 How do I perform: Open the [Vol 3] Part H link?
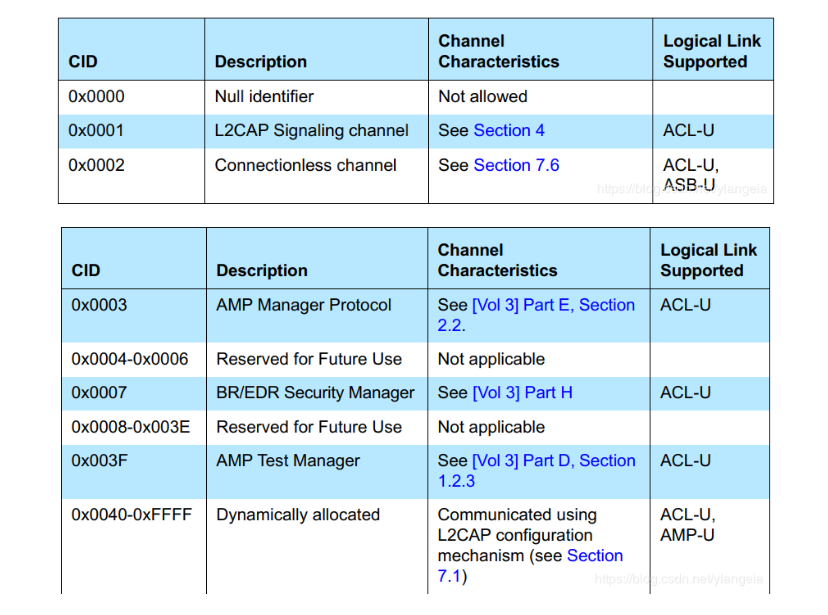pos(522,393)
